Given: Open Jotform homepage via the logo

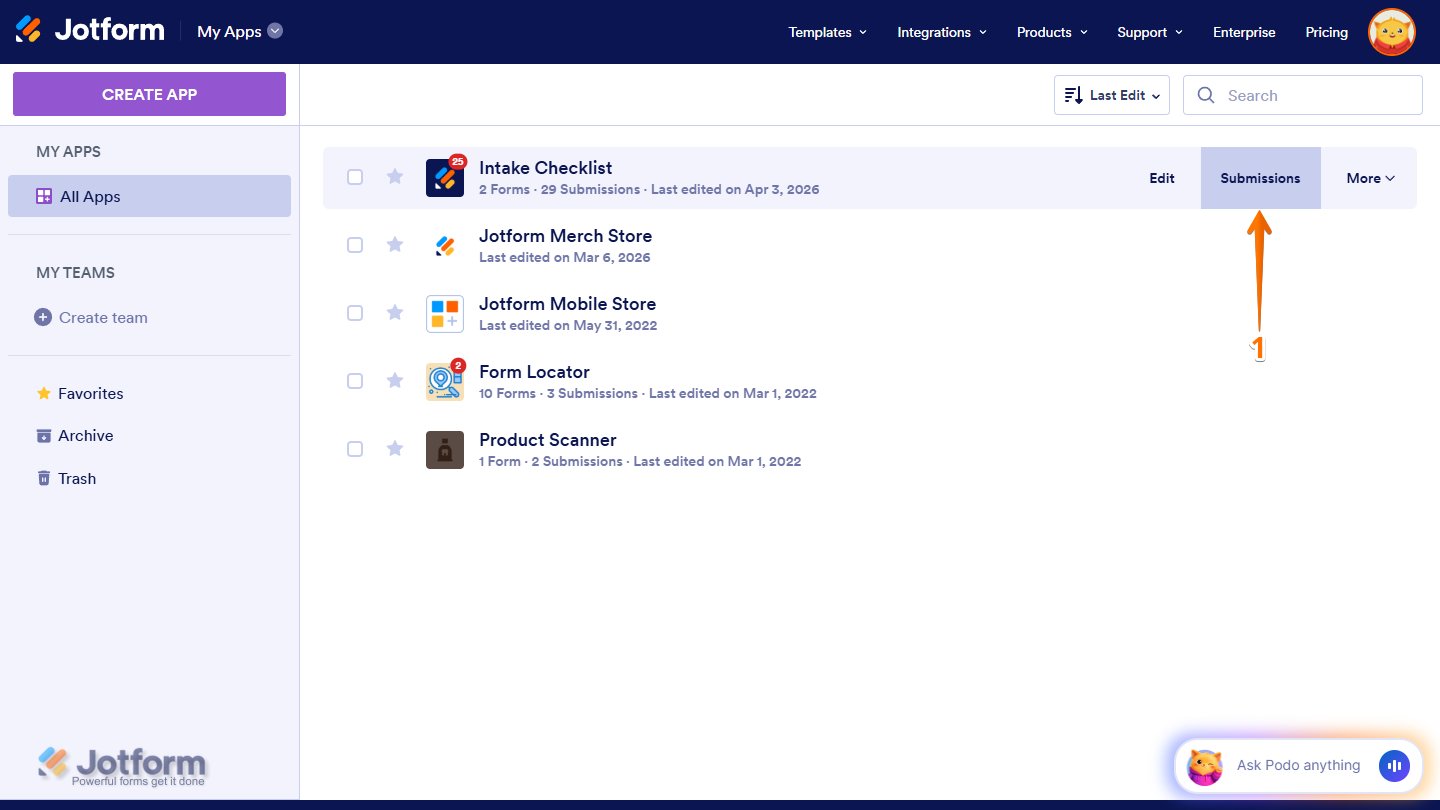Looking at the screenshot, I should point(90,29).
